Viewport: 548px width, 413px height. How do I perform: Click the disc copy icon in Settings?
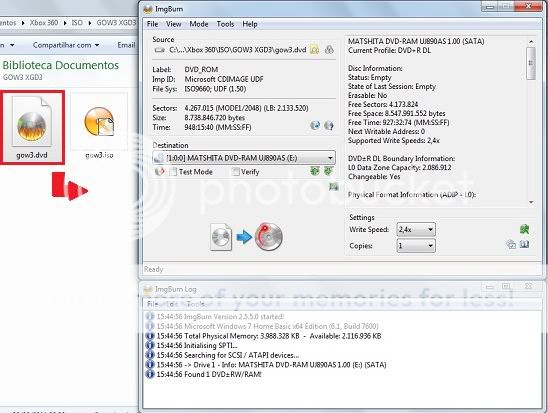click(x=511, y=244)
